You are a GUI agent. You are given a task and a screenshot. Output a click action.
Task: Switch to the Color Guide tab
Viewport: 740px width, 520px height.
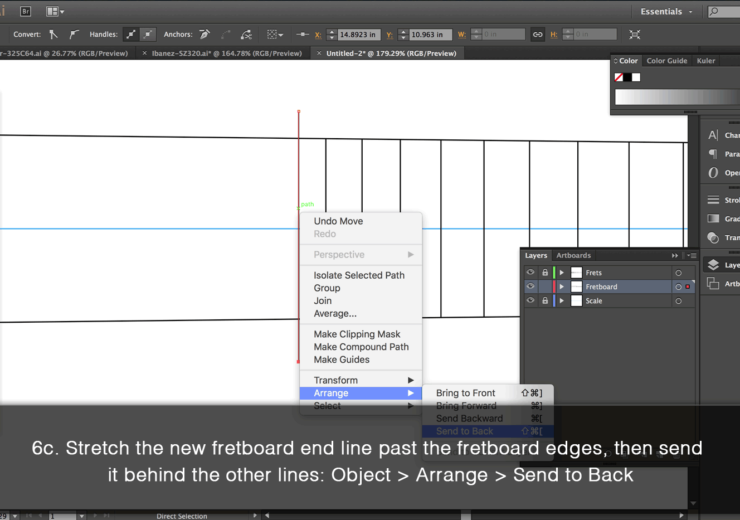(666, 61)
